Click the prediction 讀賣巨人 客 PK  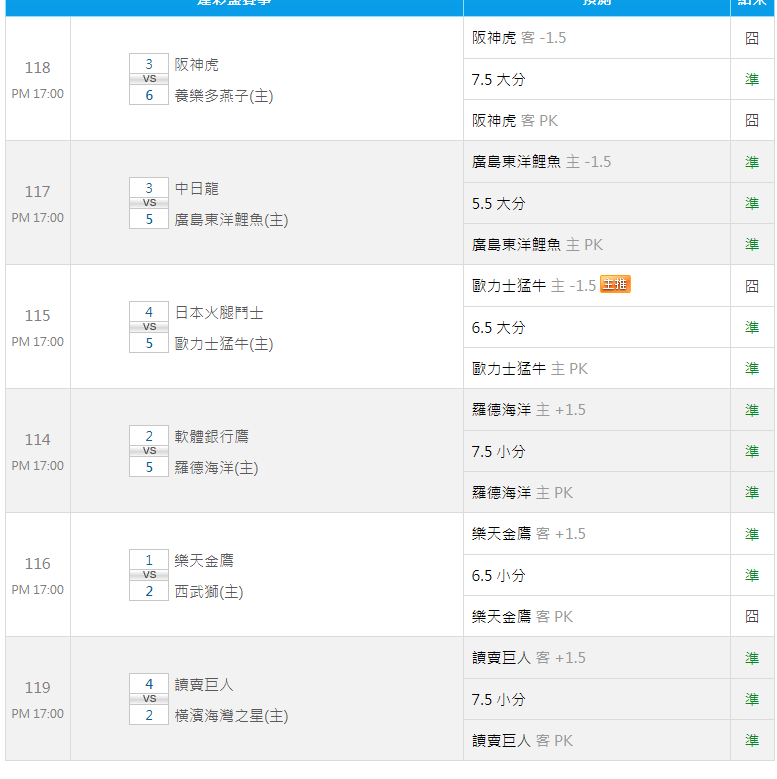click(x=522, y=740)
